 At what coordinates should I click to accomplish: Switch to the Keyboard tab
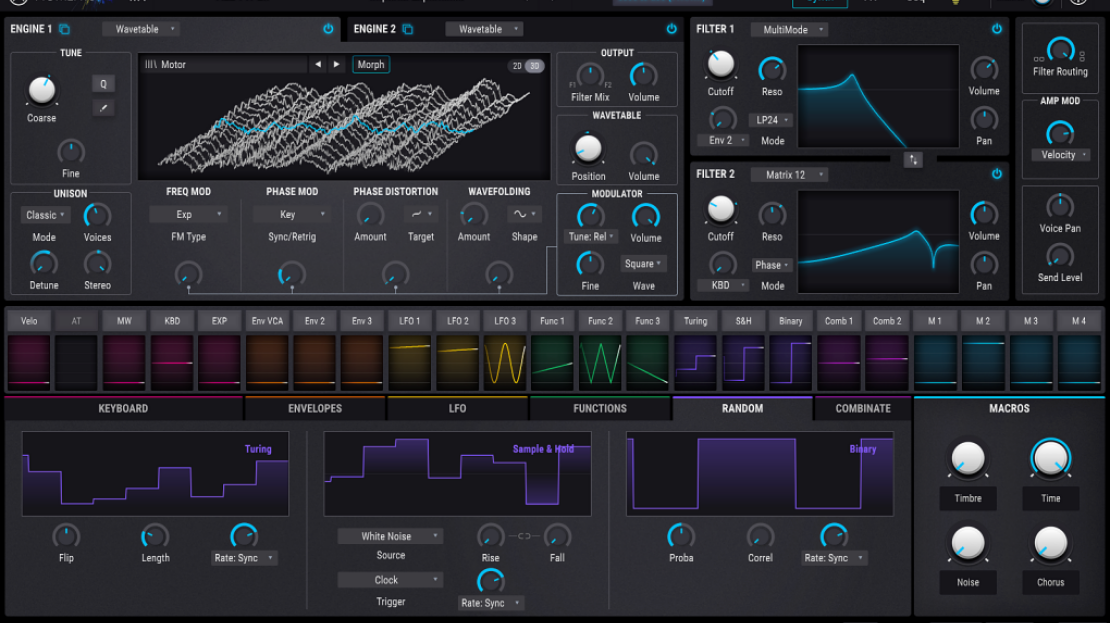(x=123, y=408)
